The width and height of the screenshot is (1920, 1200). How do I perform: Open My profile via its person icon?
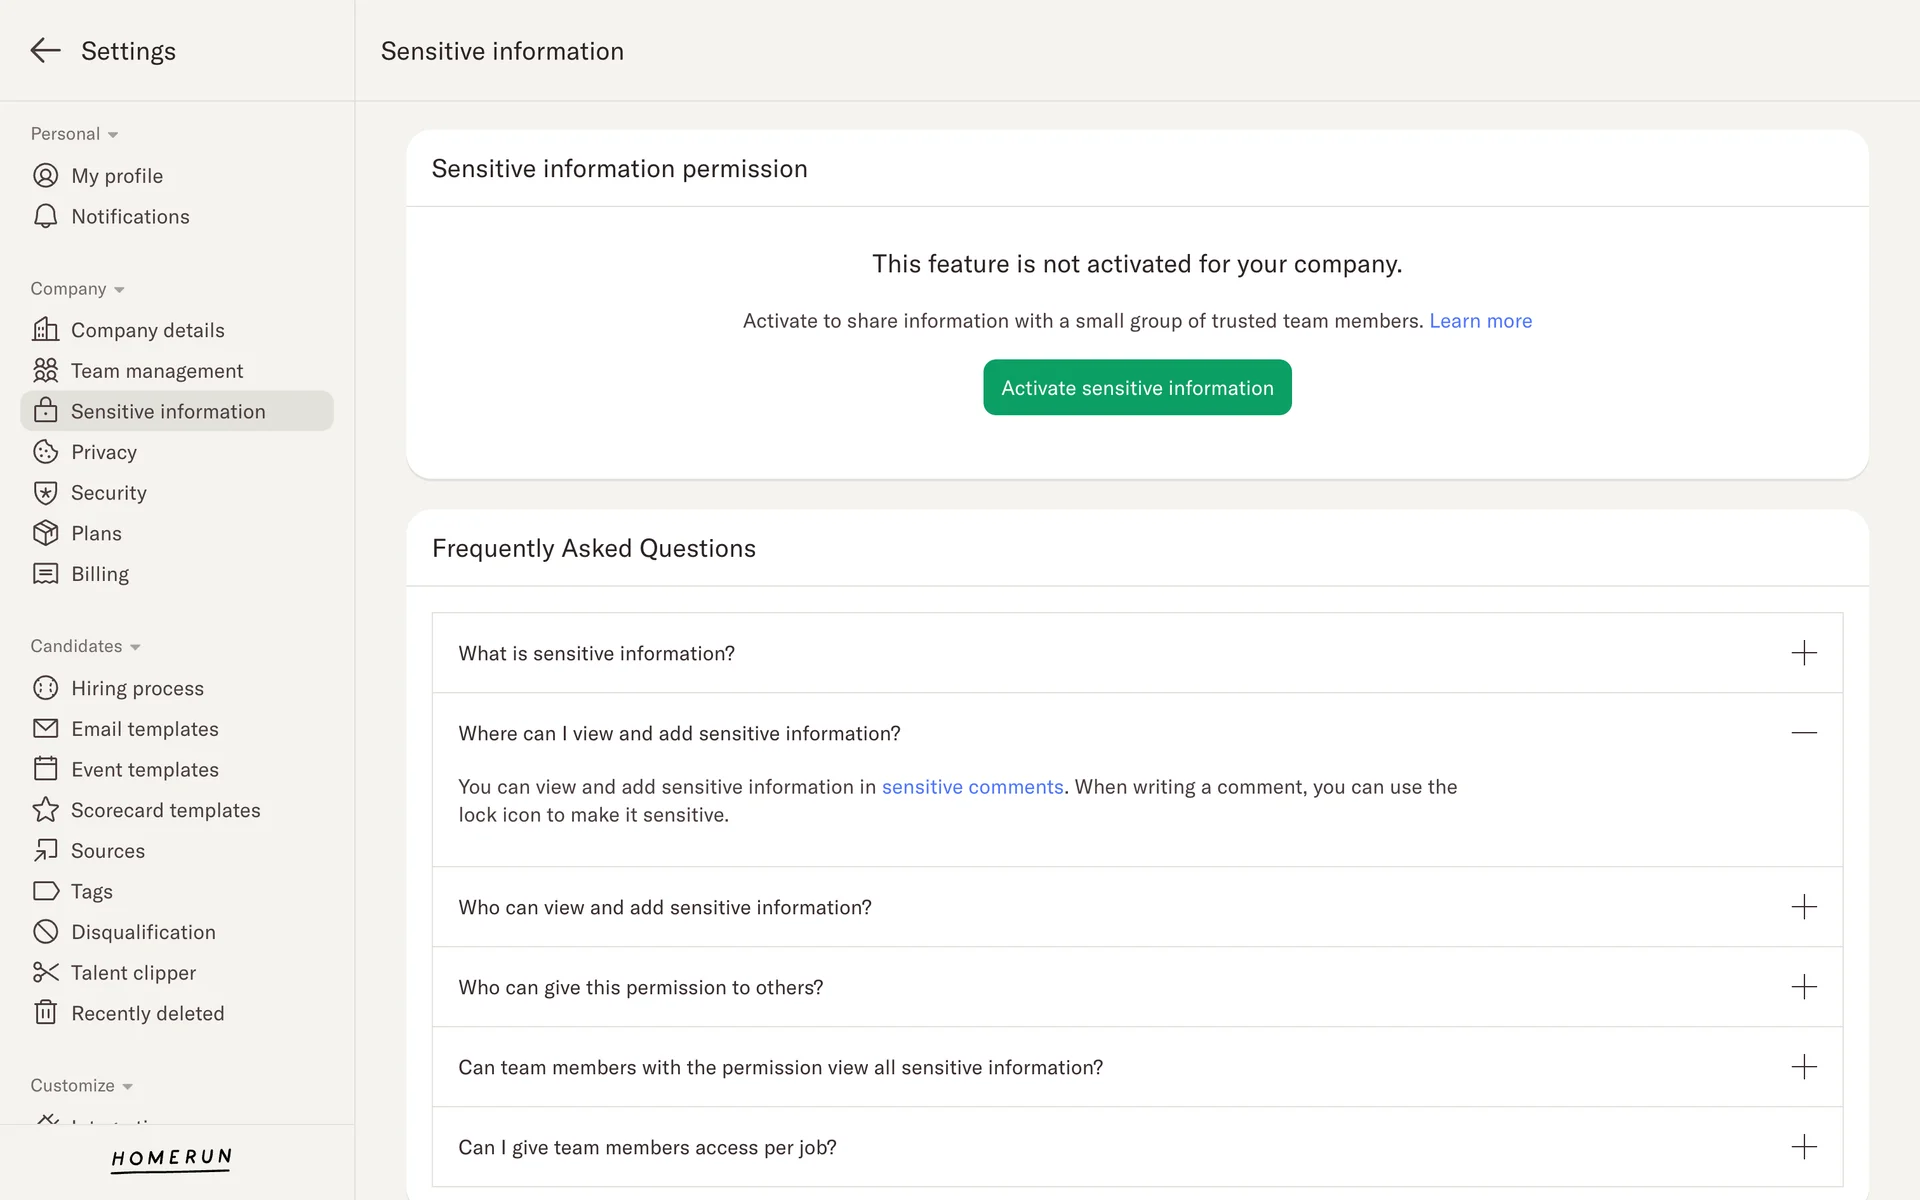46,176
